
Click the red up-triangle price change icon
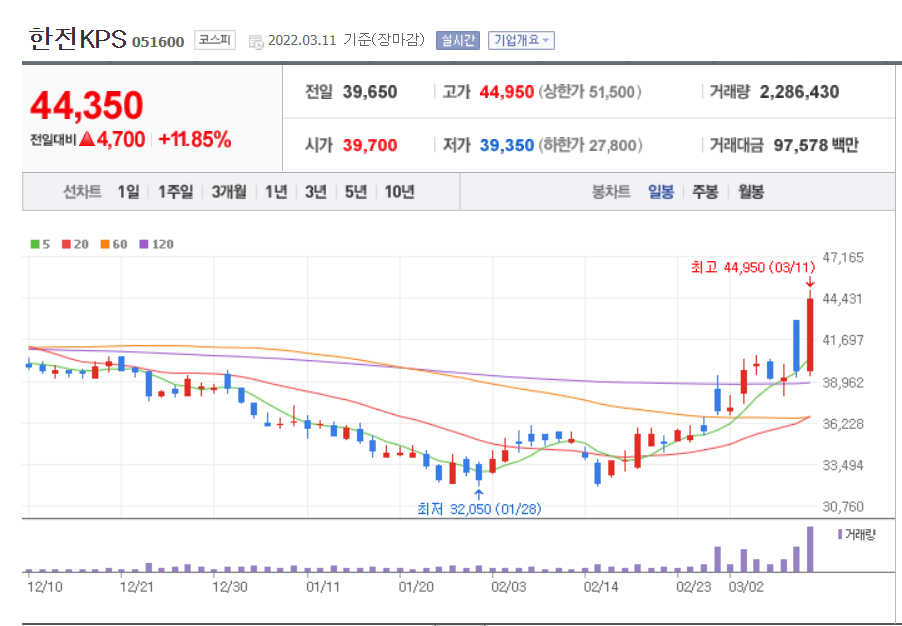87,139
